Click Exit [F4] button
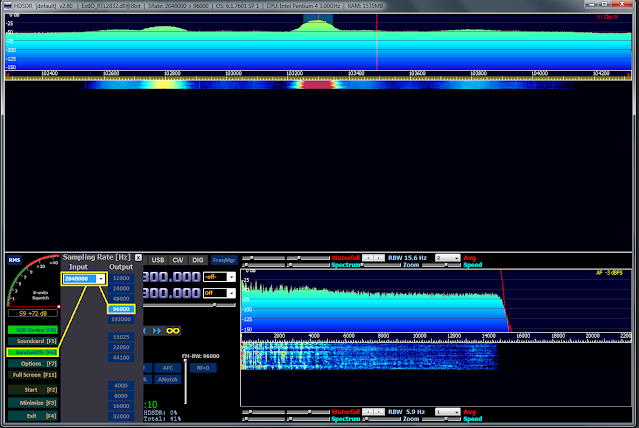Image resolution: width=639 pixels, height=428 pixels. coord(33,416)
